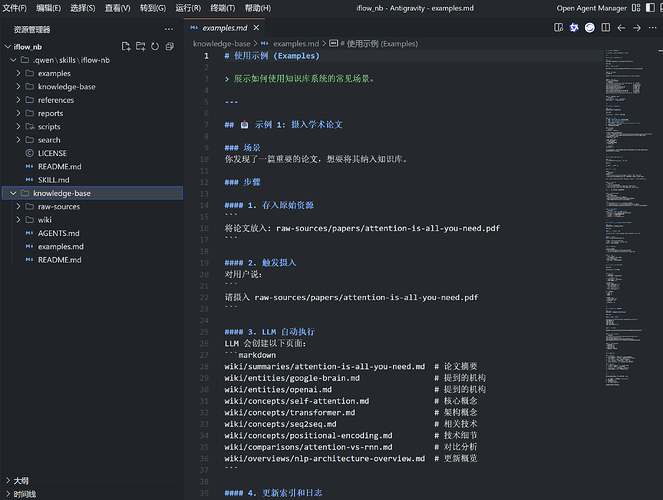Click the folder icon beside reports
Screen dimensions: 663x500
30,113
